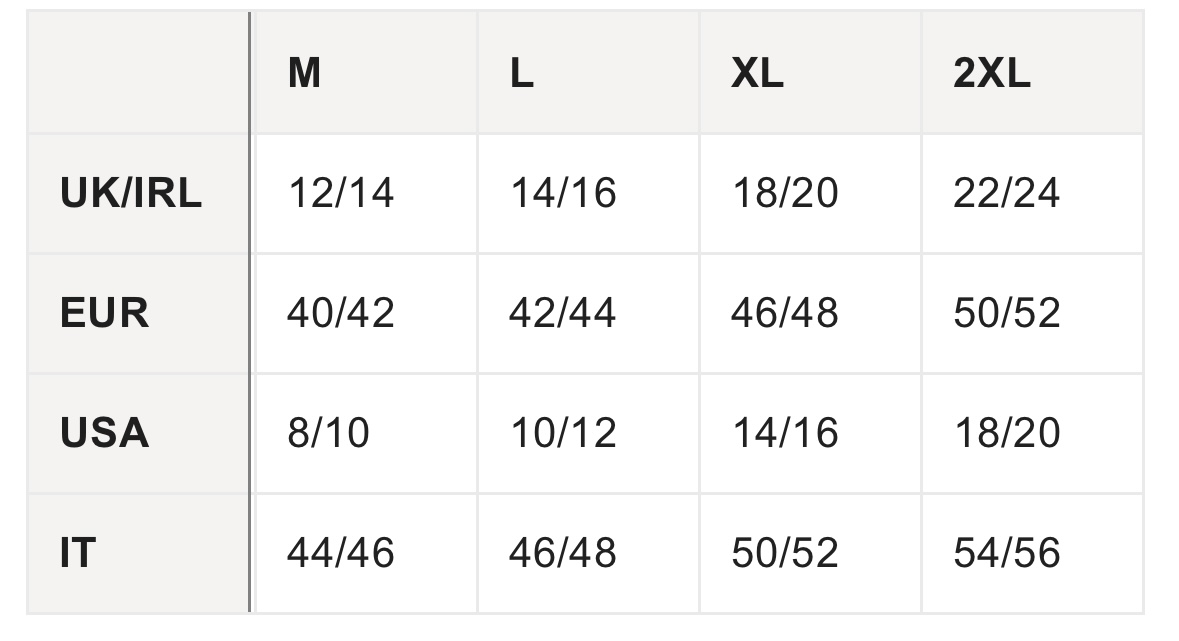Select USA size 8/10 cell

pos(366,433)
